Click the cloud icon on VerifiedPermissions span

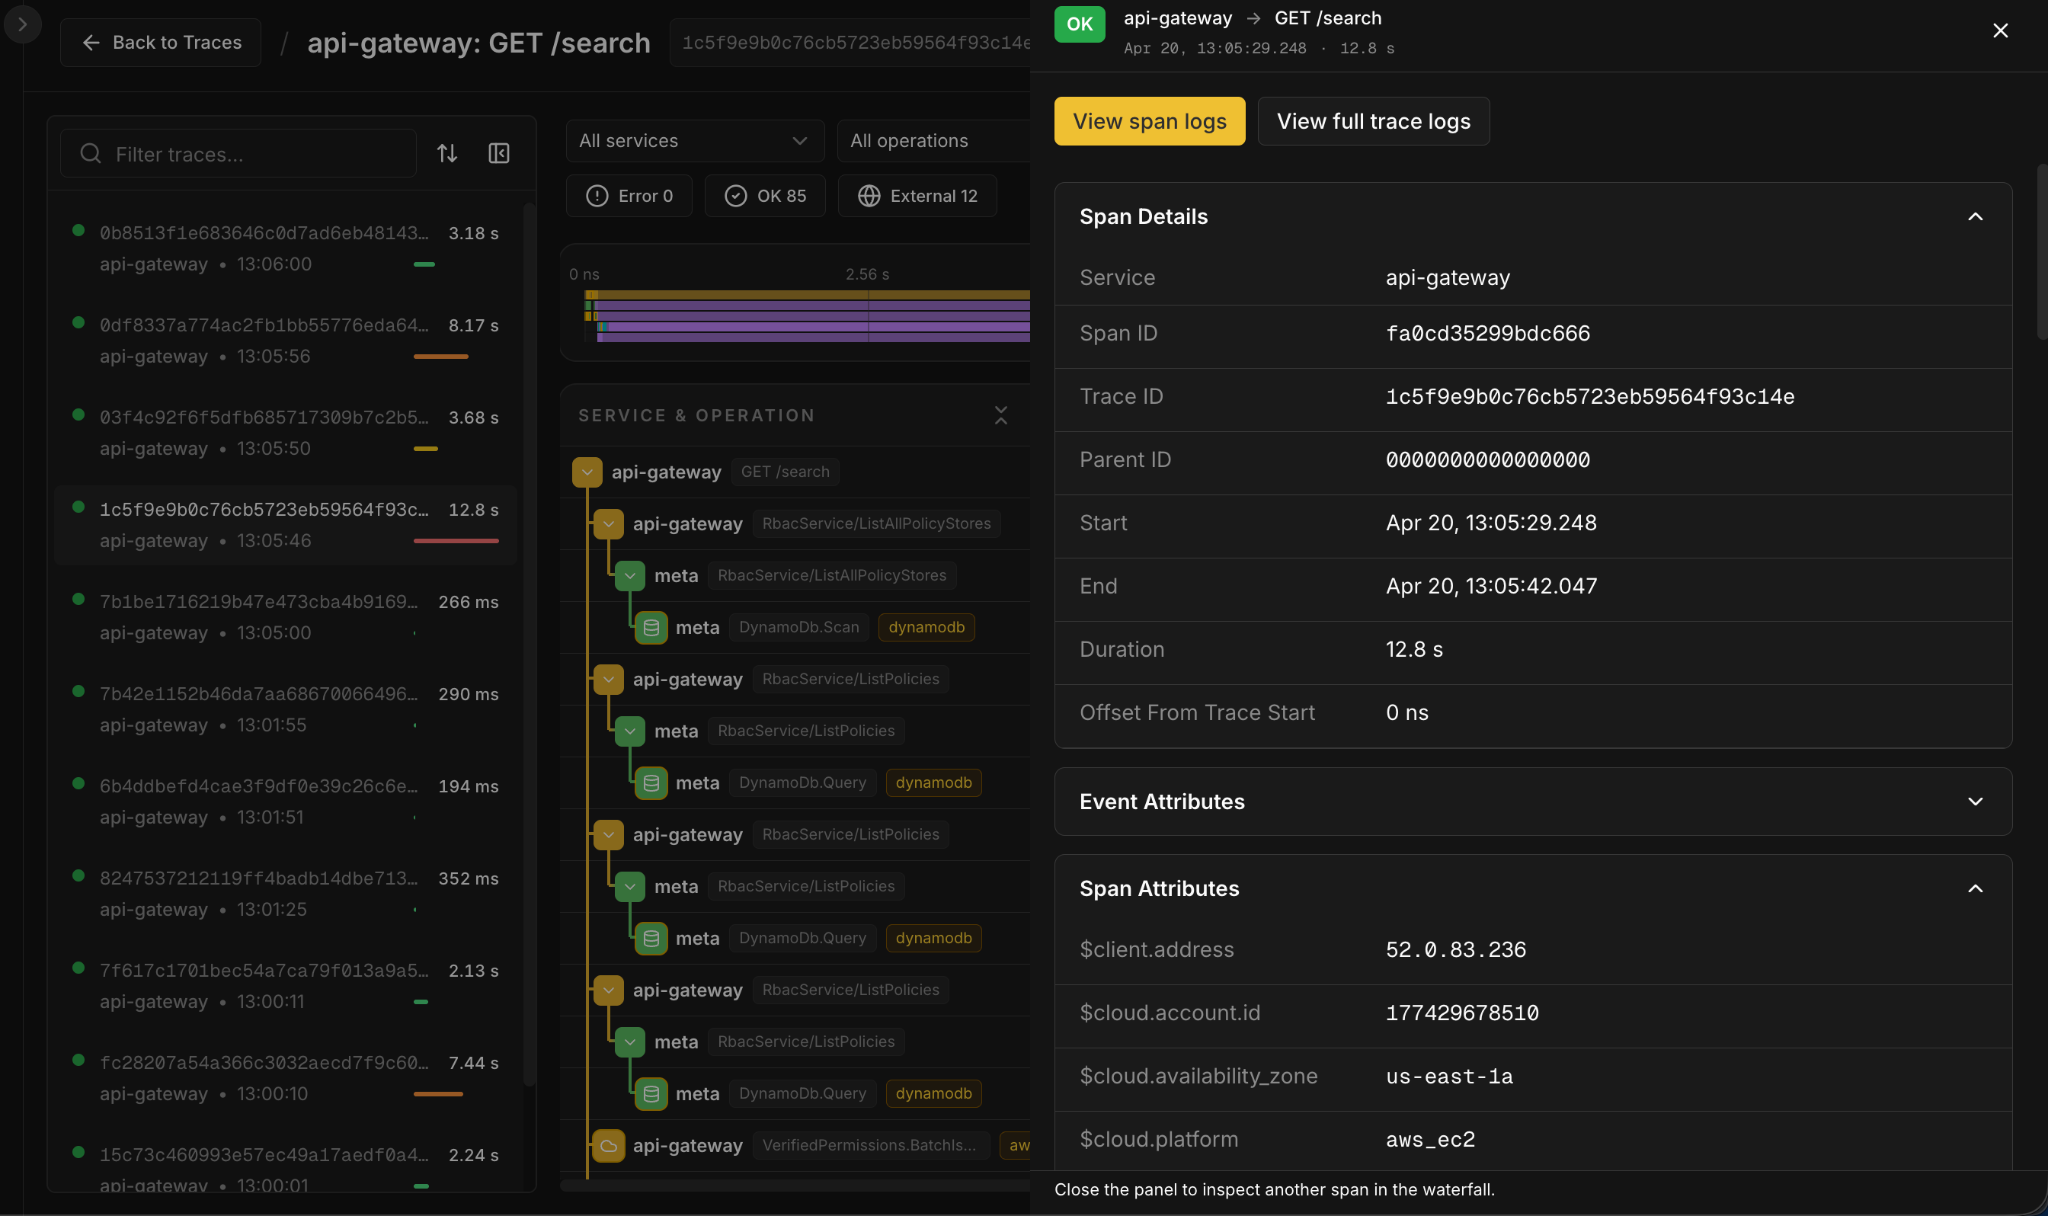click(x=608, y=1145)
